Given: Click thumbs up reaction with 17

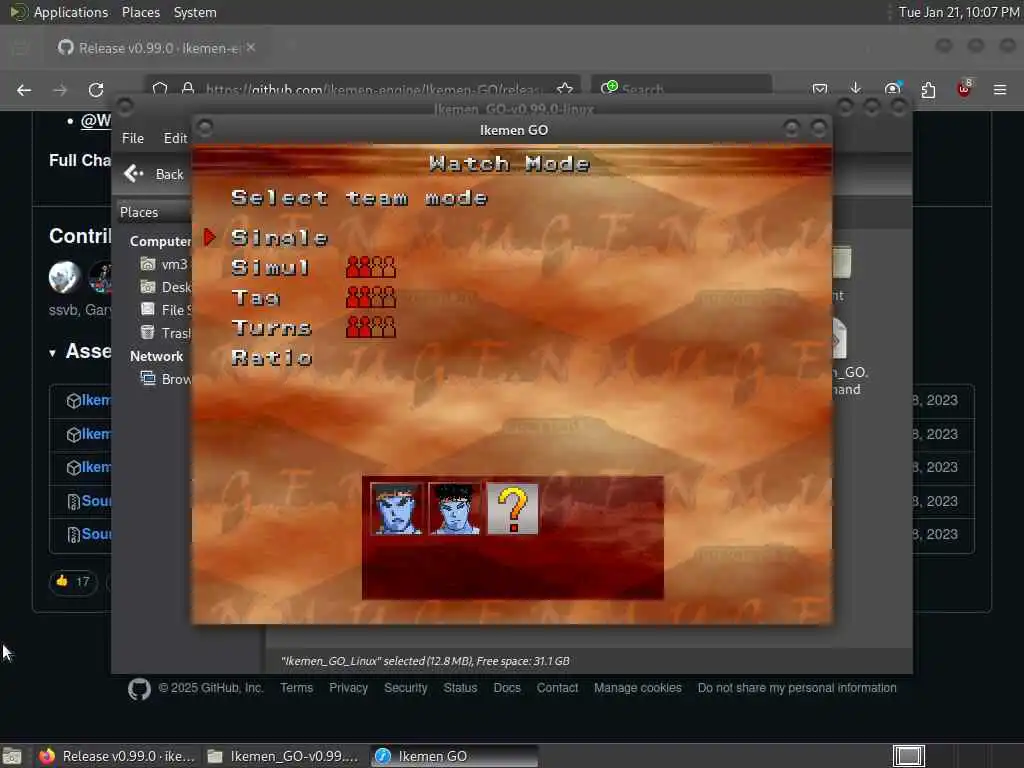Looking at the screenshot, I should coord(73,581).
